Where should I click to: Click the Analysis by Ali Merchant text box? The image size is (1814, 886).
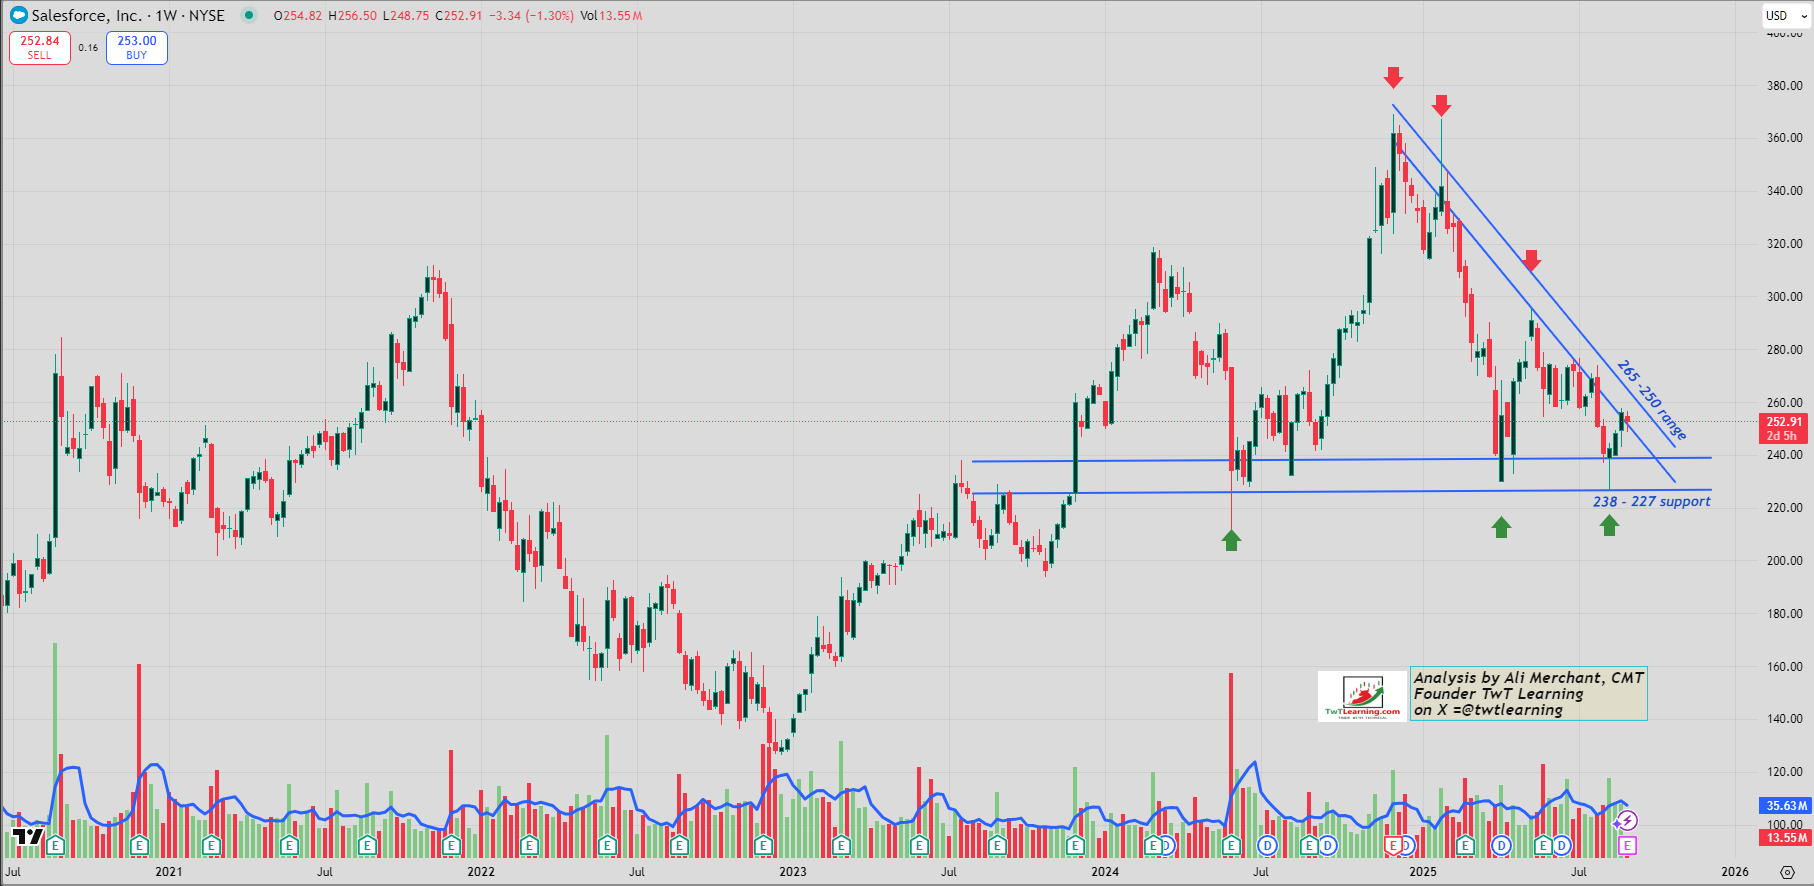[1528, 694]
